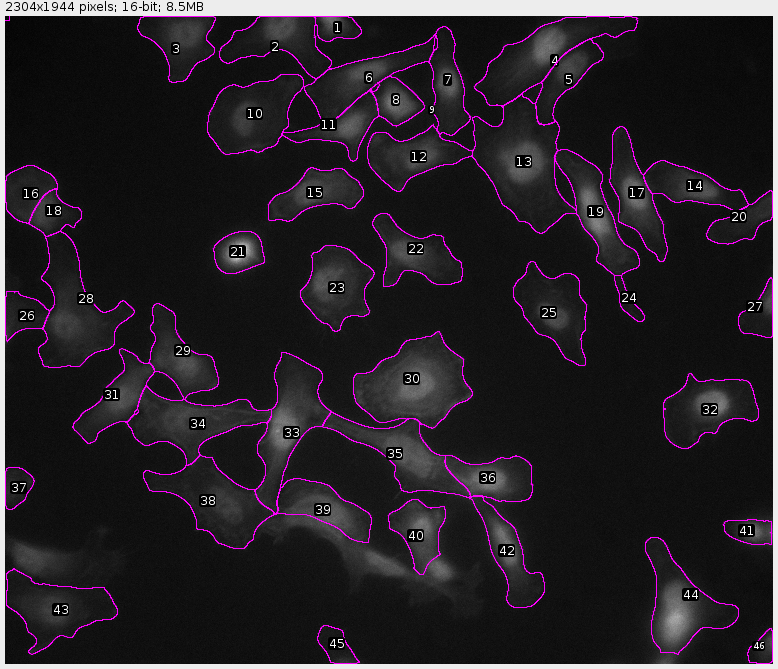Pick the segmented cell labeled 28

point(86,299)
